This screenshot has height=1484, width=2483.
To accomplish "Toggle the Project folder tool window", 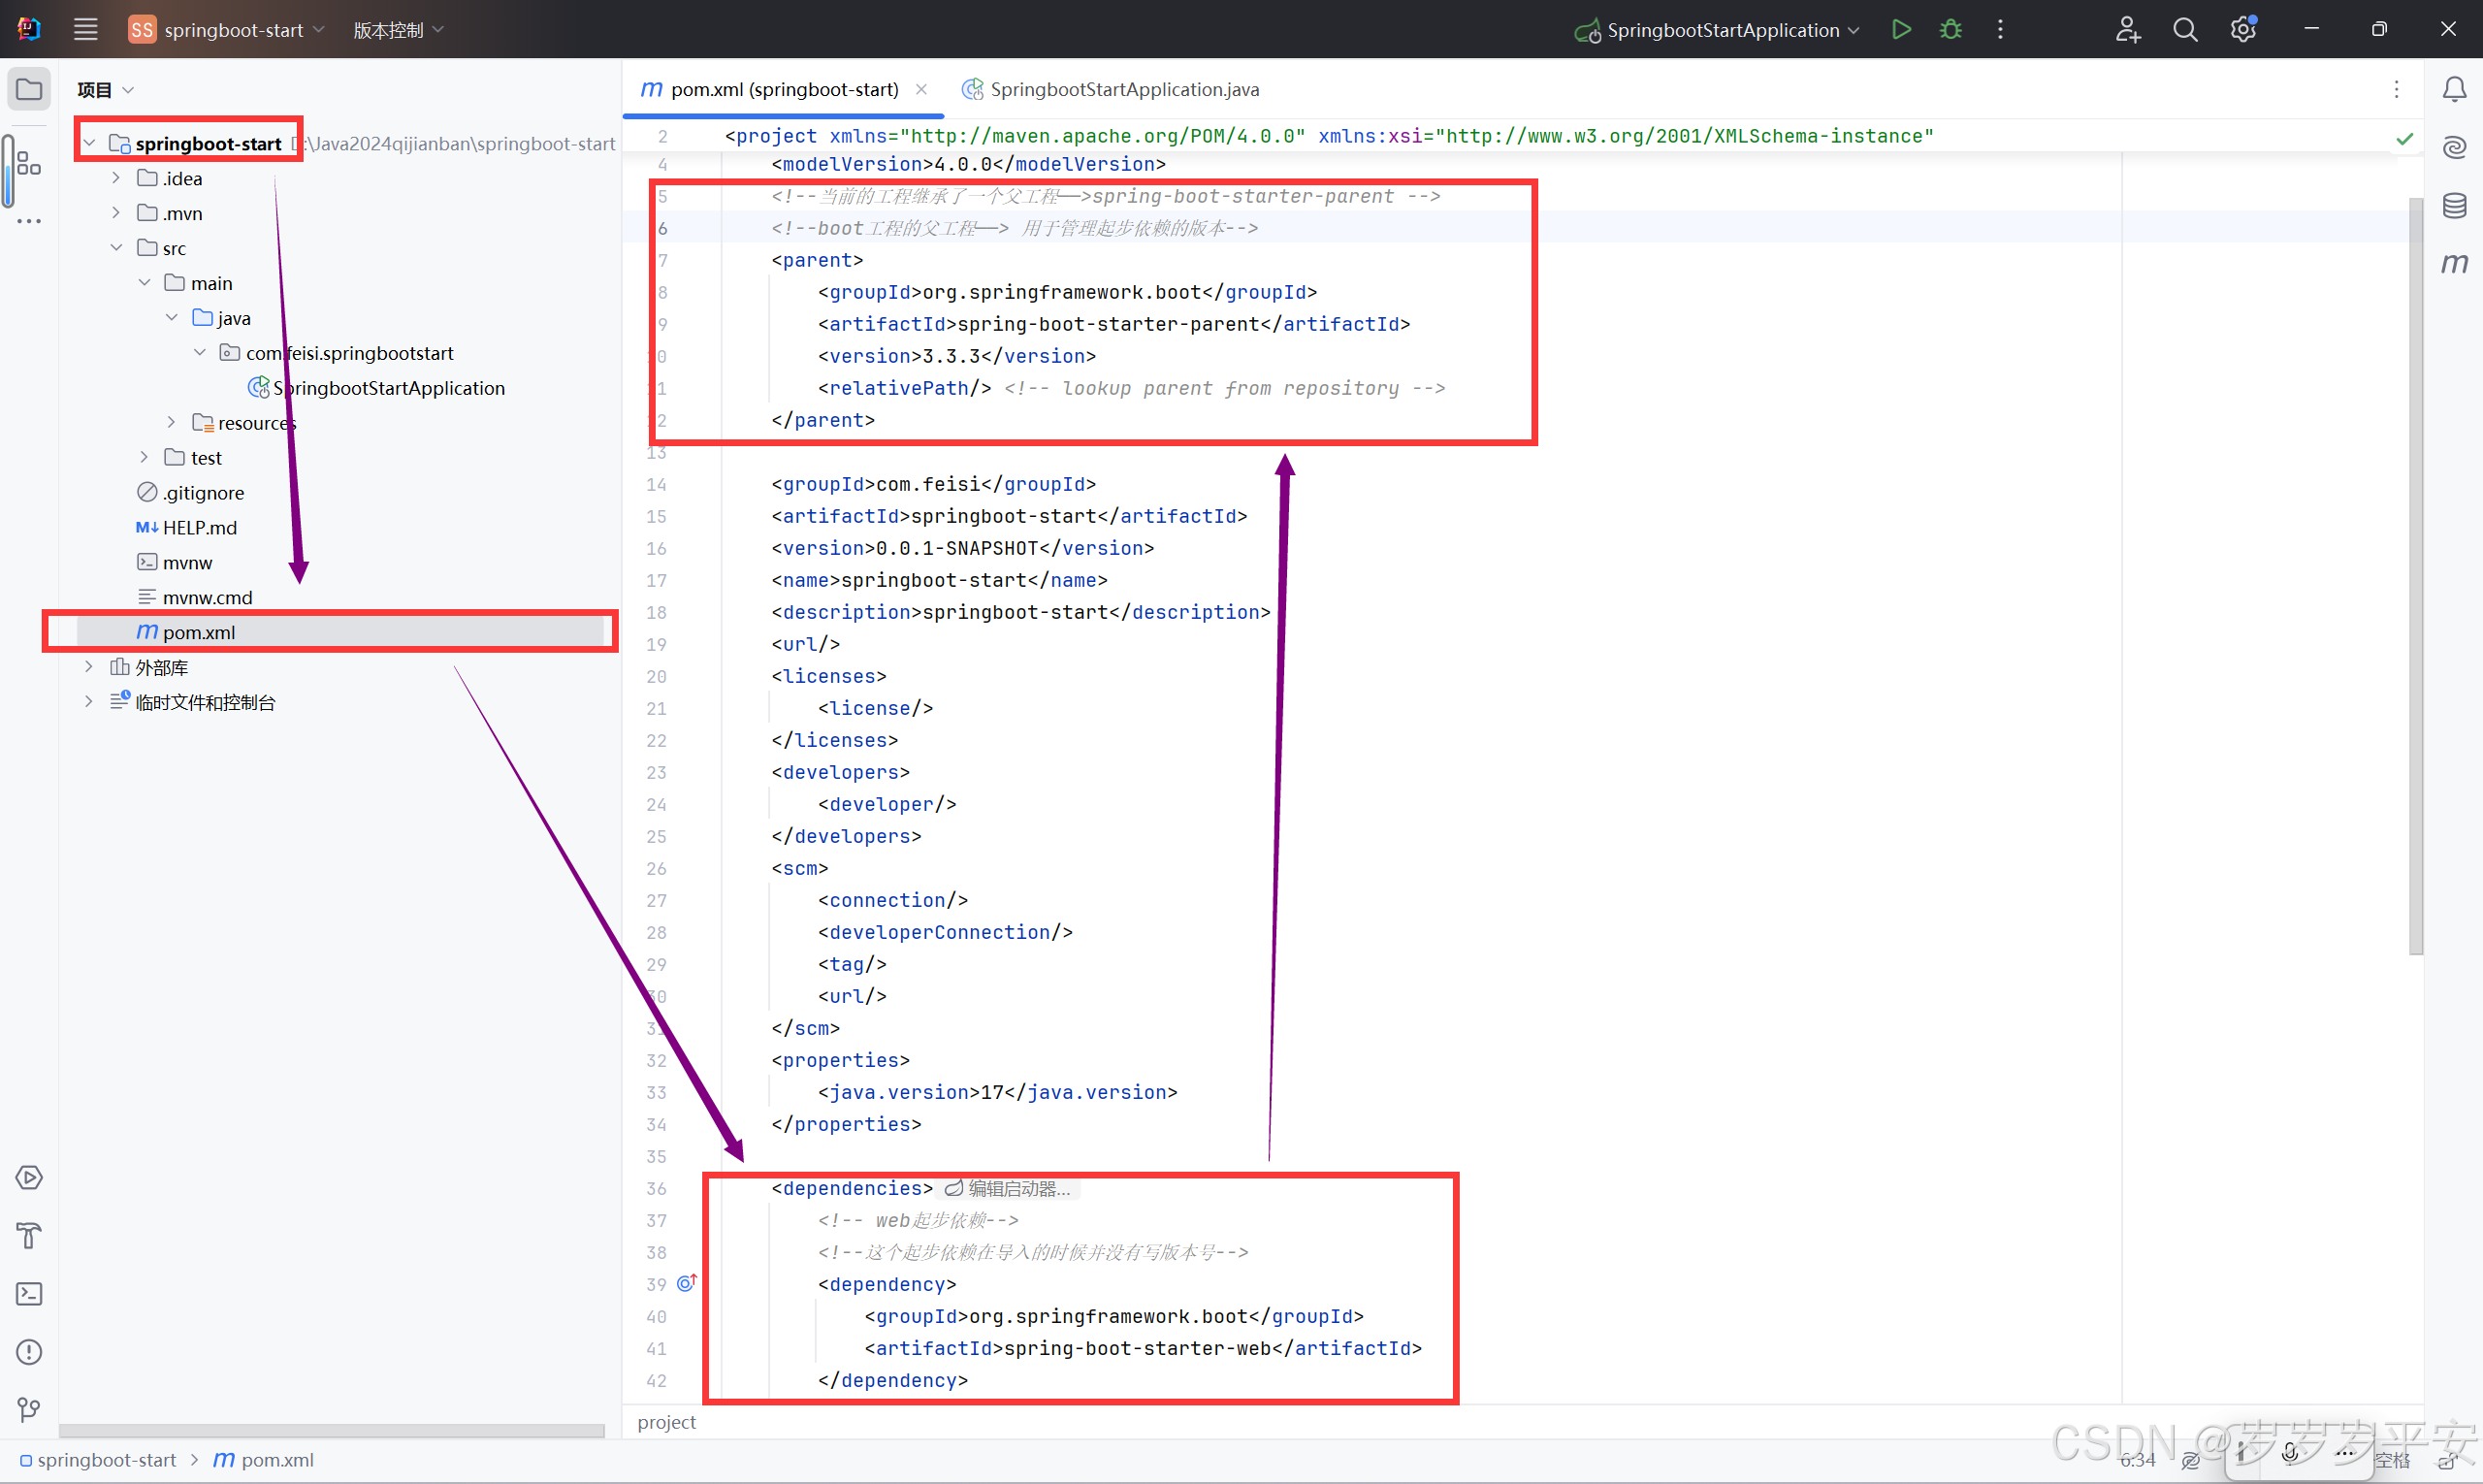I will pos(29,89).
